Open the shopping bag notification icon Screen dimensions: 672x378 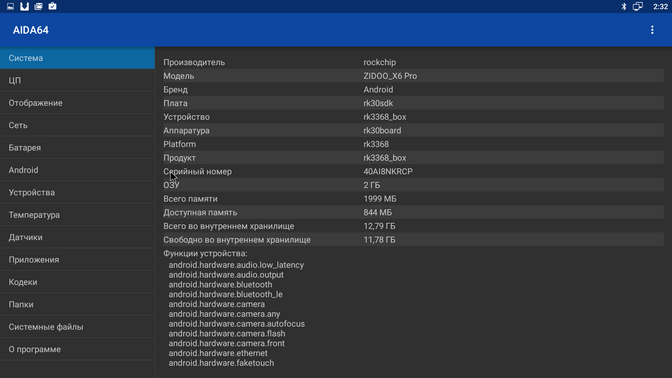pos(52,6)
